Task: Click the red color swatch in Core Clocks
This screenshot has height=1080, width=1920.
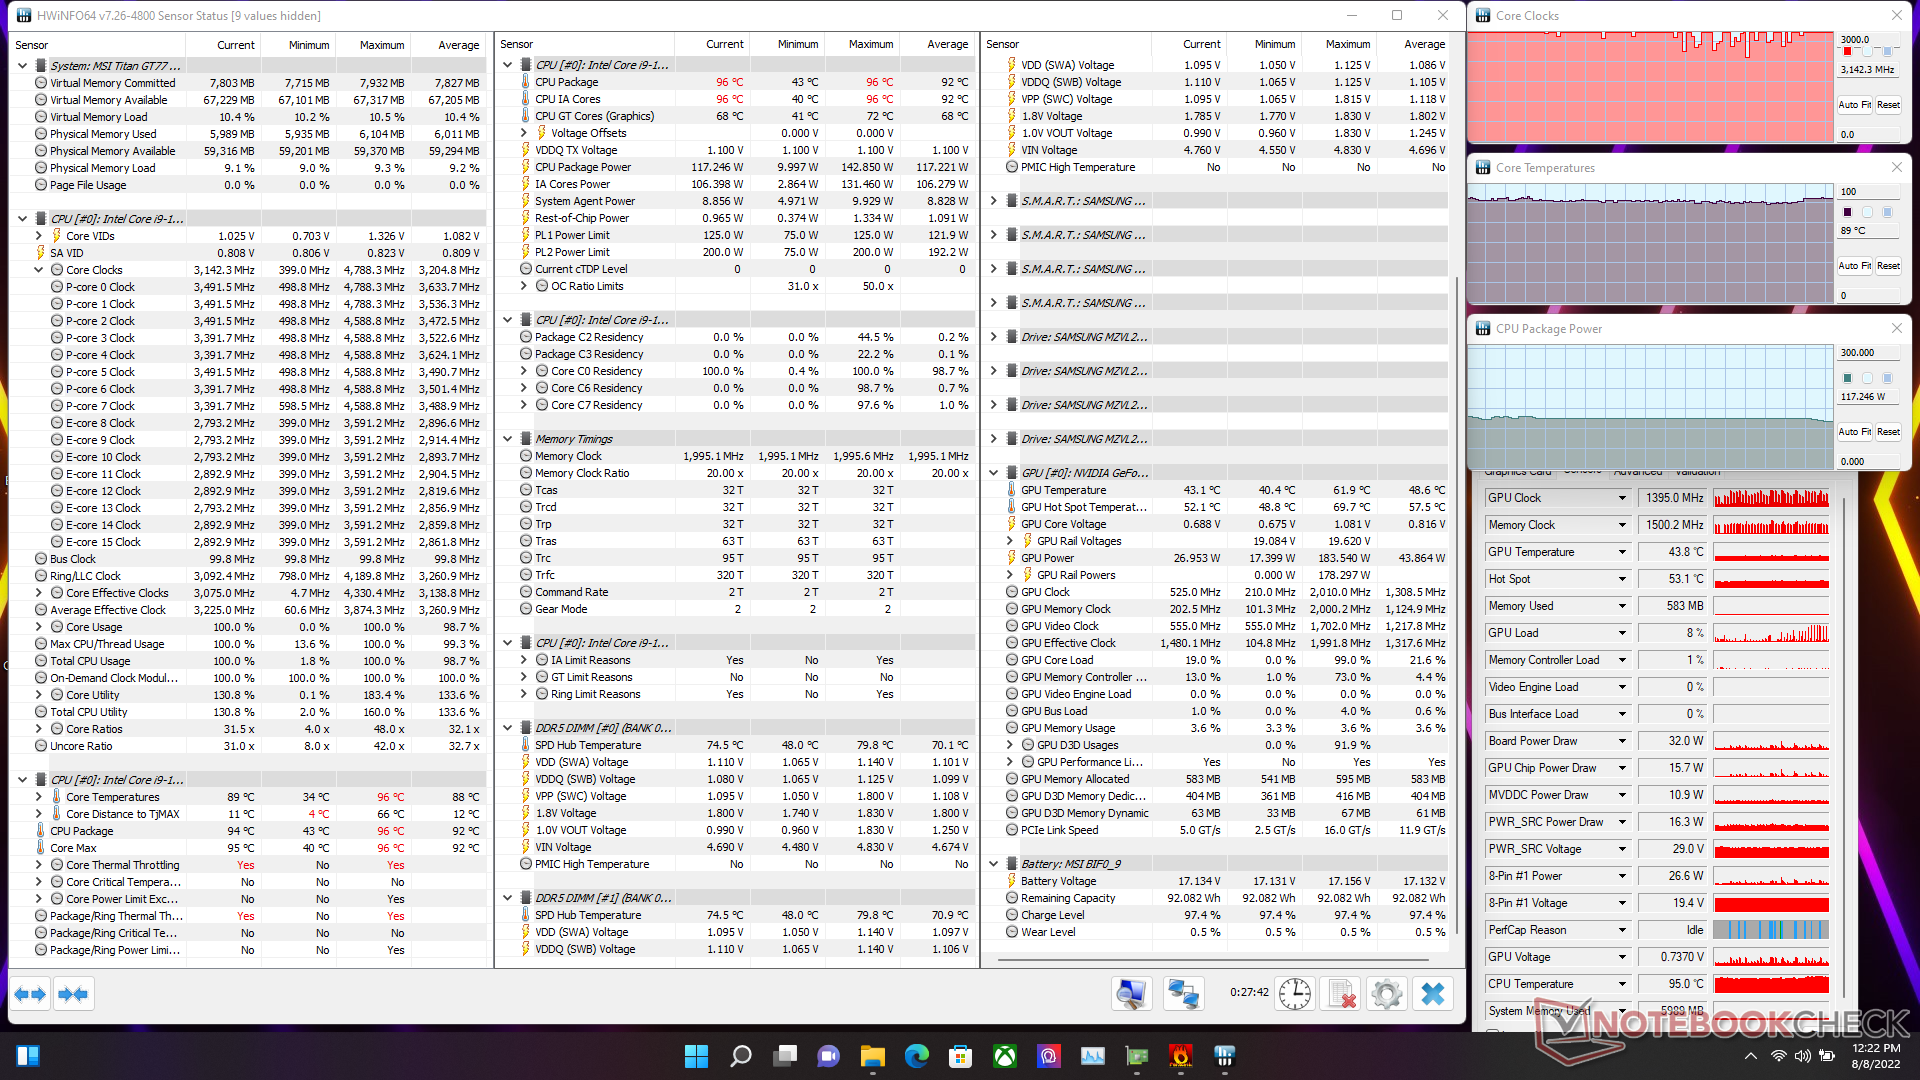Action: coord(1847,51)
